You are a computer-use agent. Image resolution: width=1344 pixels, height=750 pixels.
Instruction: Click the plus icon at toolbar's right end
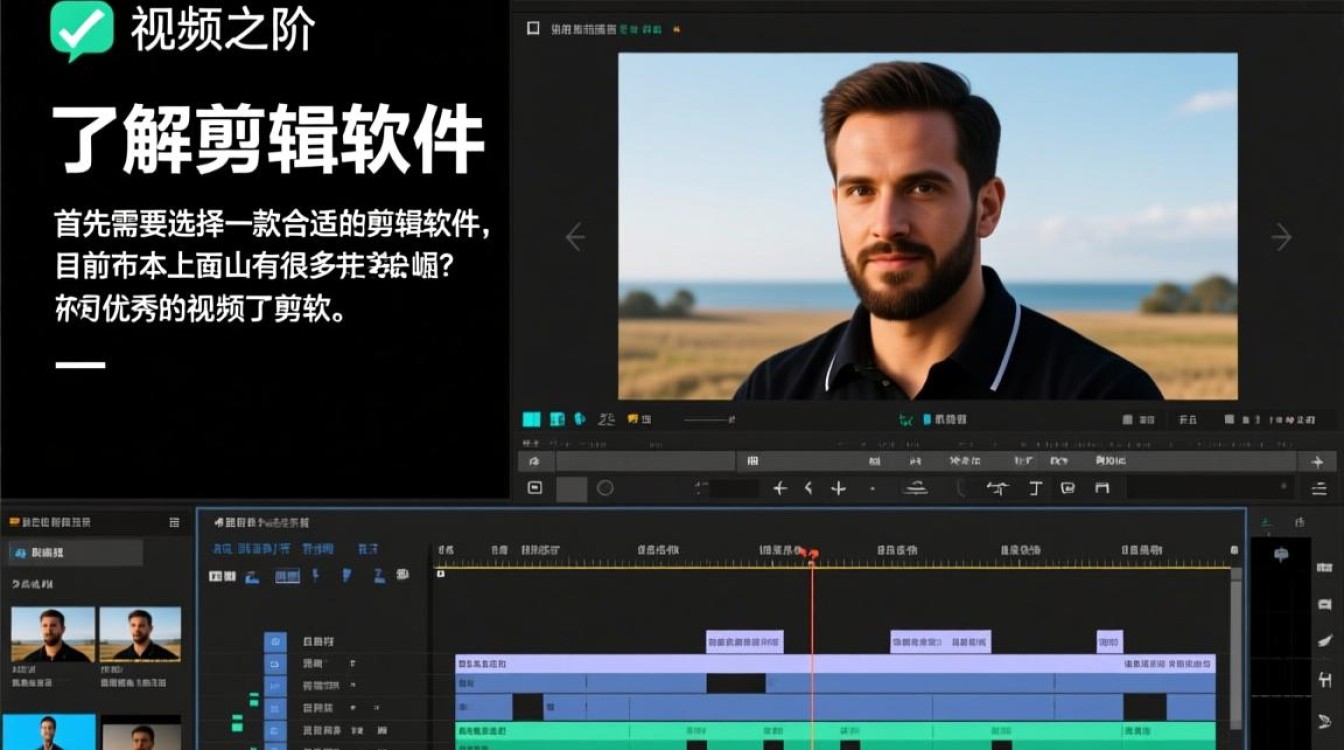coord(1317,462)
